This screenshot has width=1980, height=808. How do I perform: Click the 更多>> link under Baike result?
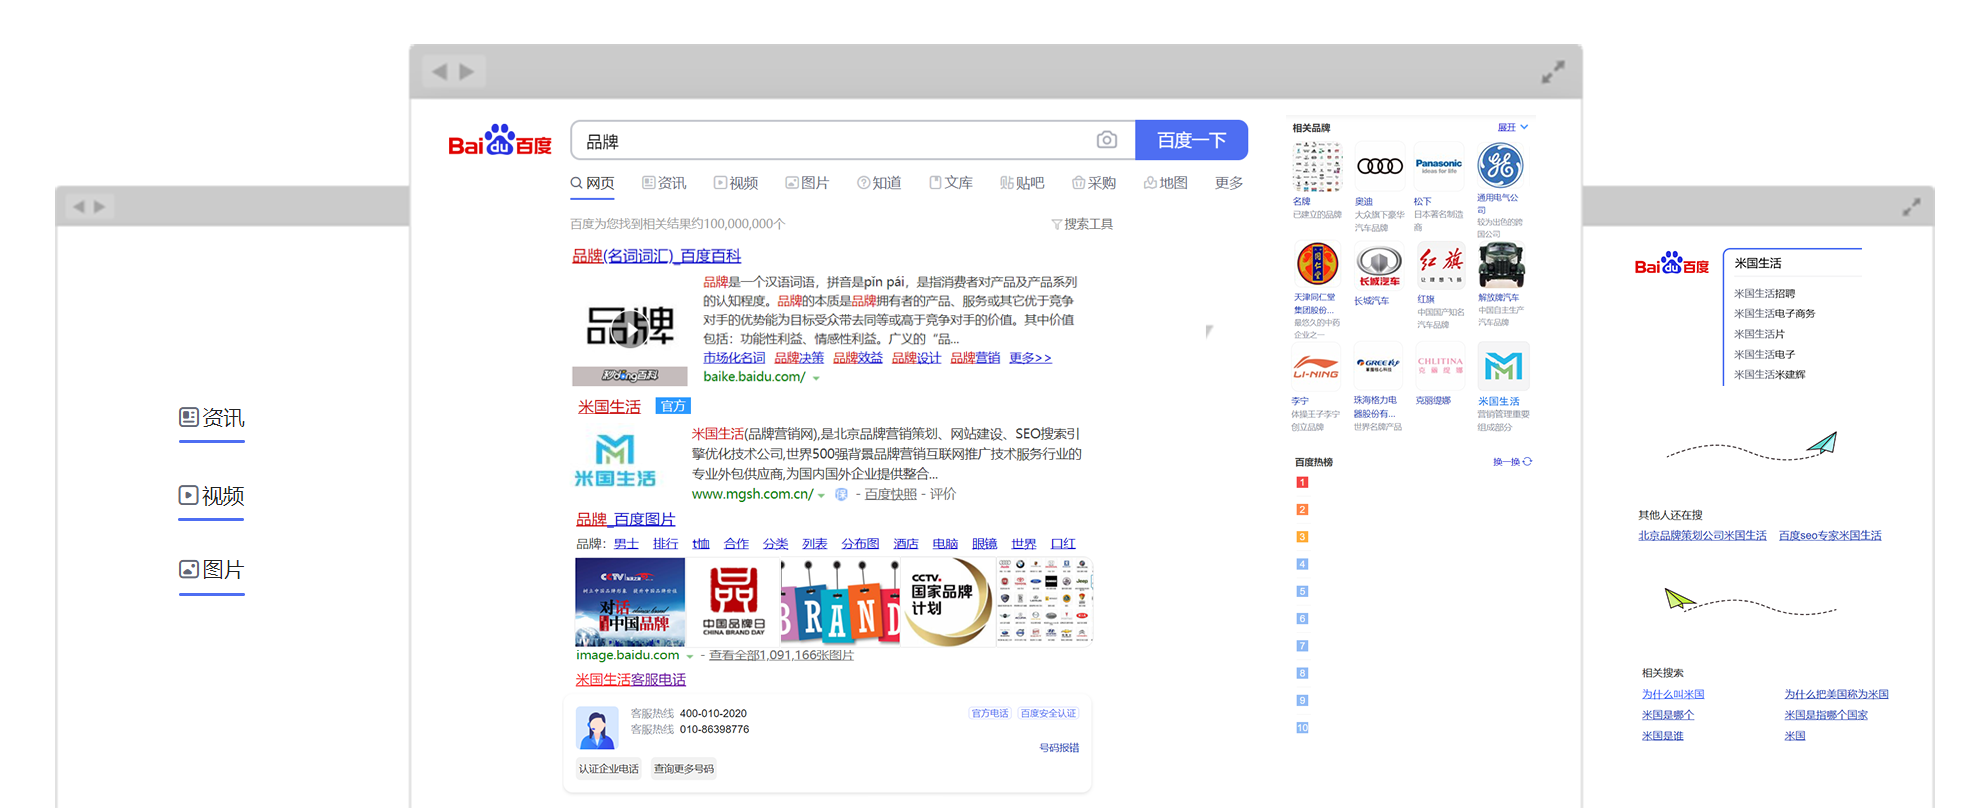pyautogui.click(x=1030, y=358)
